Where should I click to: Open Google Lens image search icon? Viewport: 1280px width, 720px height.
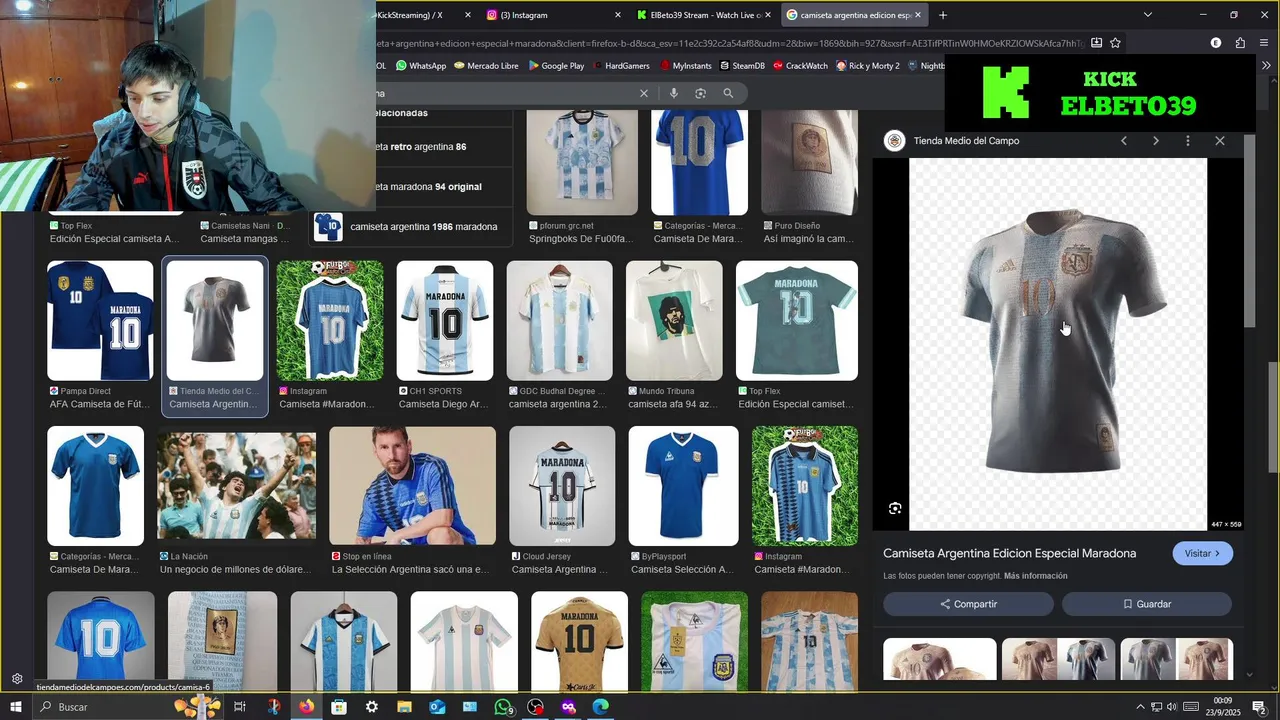click(x=701, y=93)
